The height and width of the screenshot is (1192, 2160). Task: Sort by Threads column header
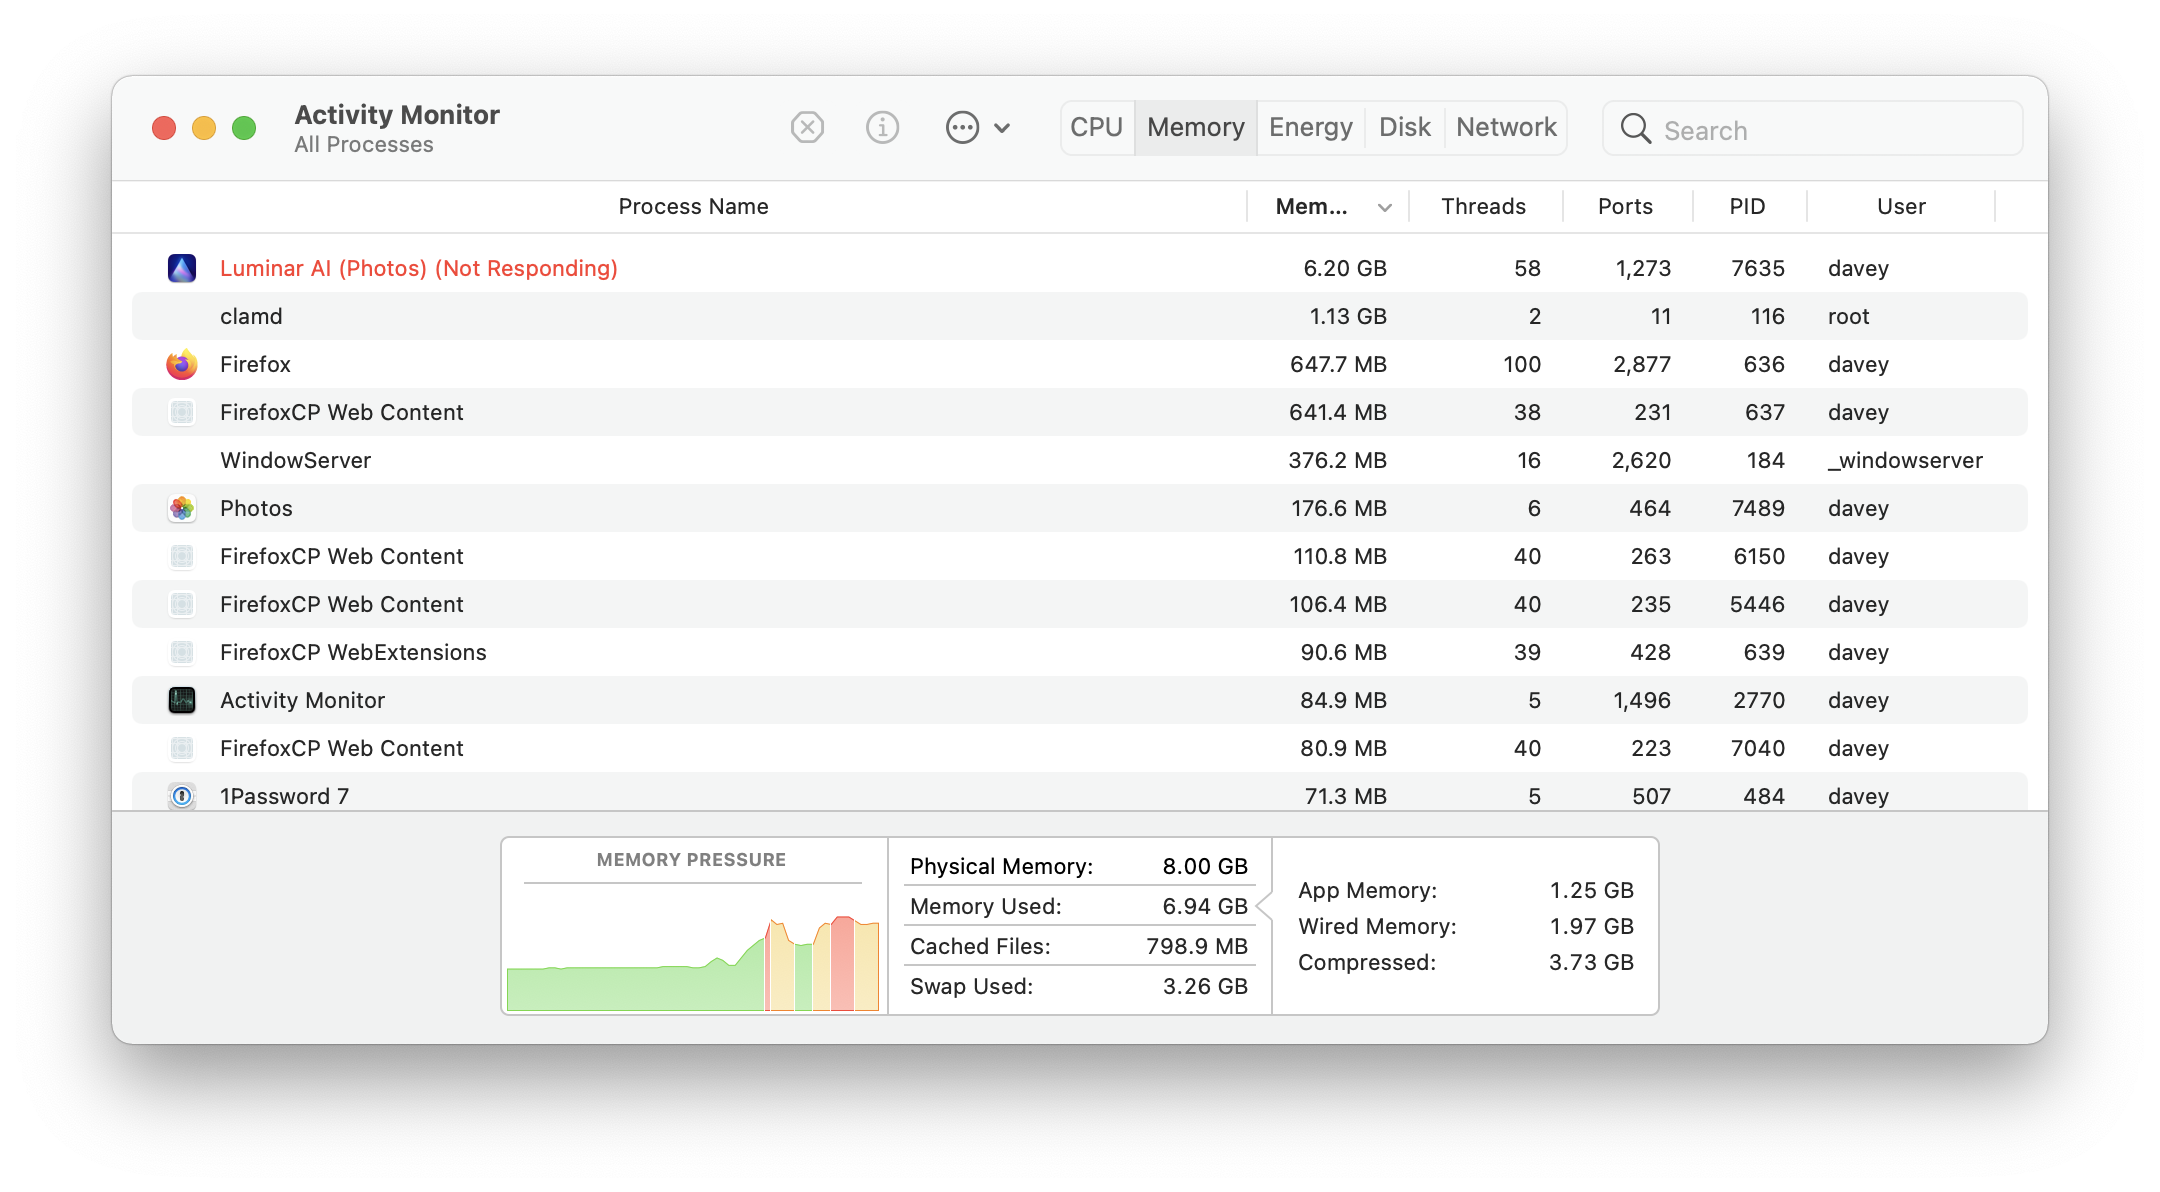[x=1483, y=207]
